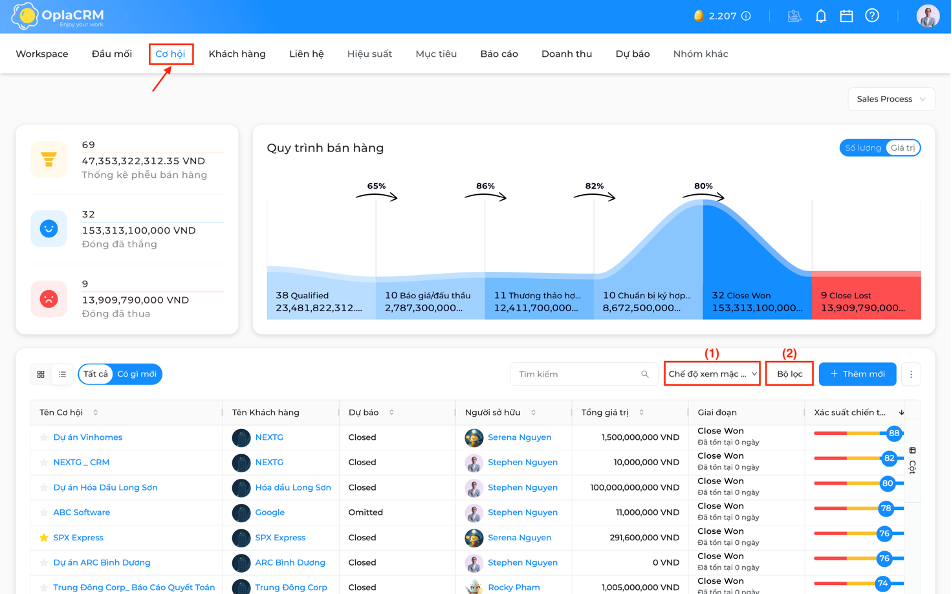952x594 pixels.
Task: Unstar the SPX Express opportunity
Action: coord(44,538)
